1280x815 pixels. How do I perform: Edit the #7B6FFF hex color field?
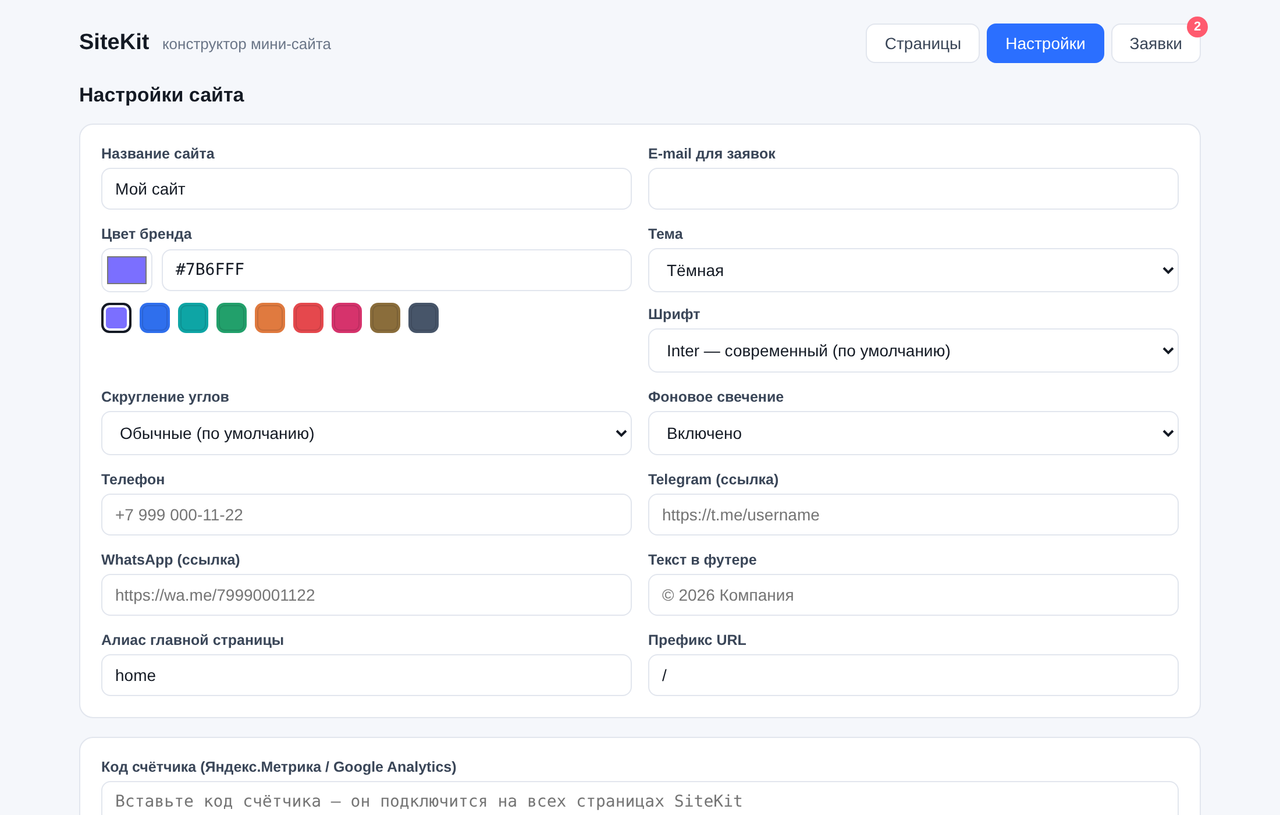pos(397,270)
